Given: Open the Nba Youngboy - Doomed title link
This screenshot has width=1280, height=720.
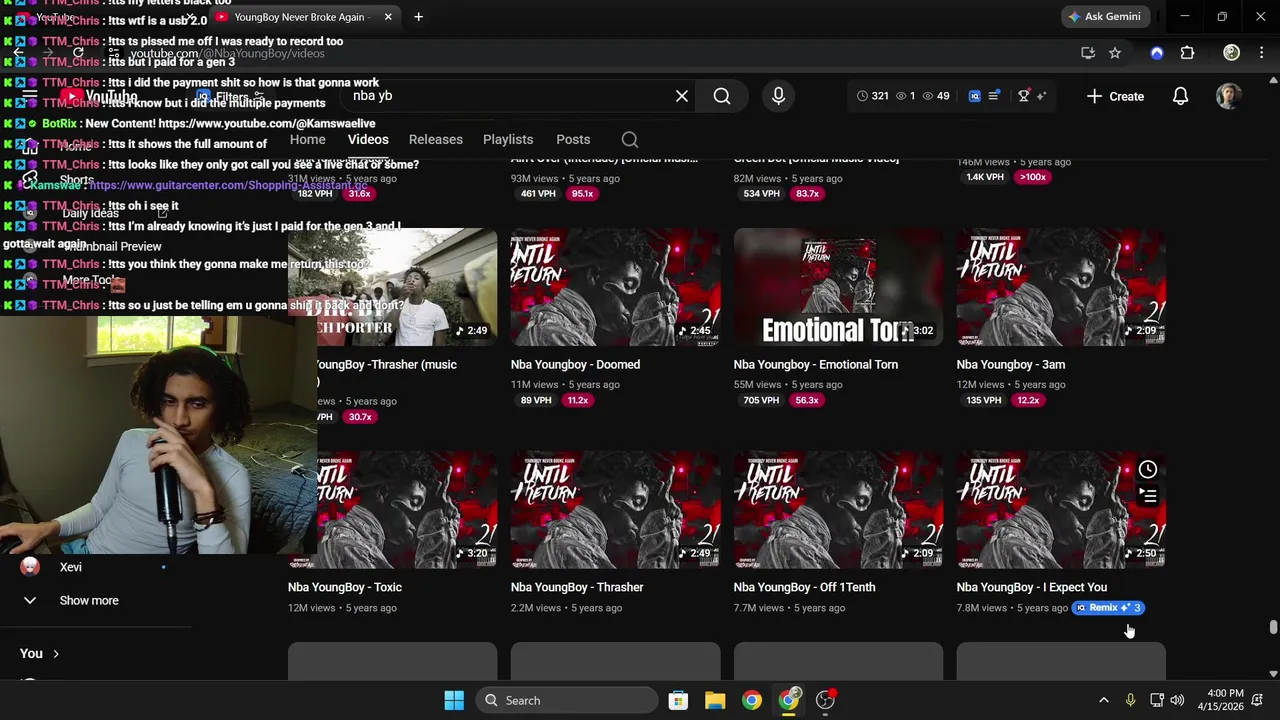Looking at the screenshot, I should pos(575,365).
